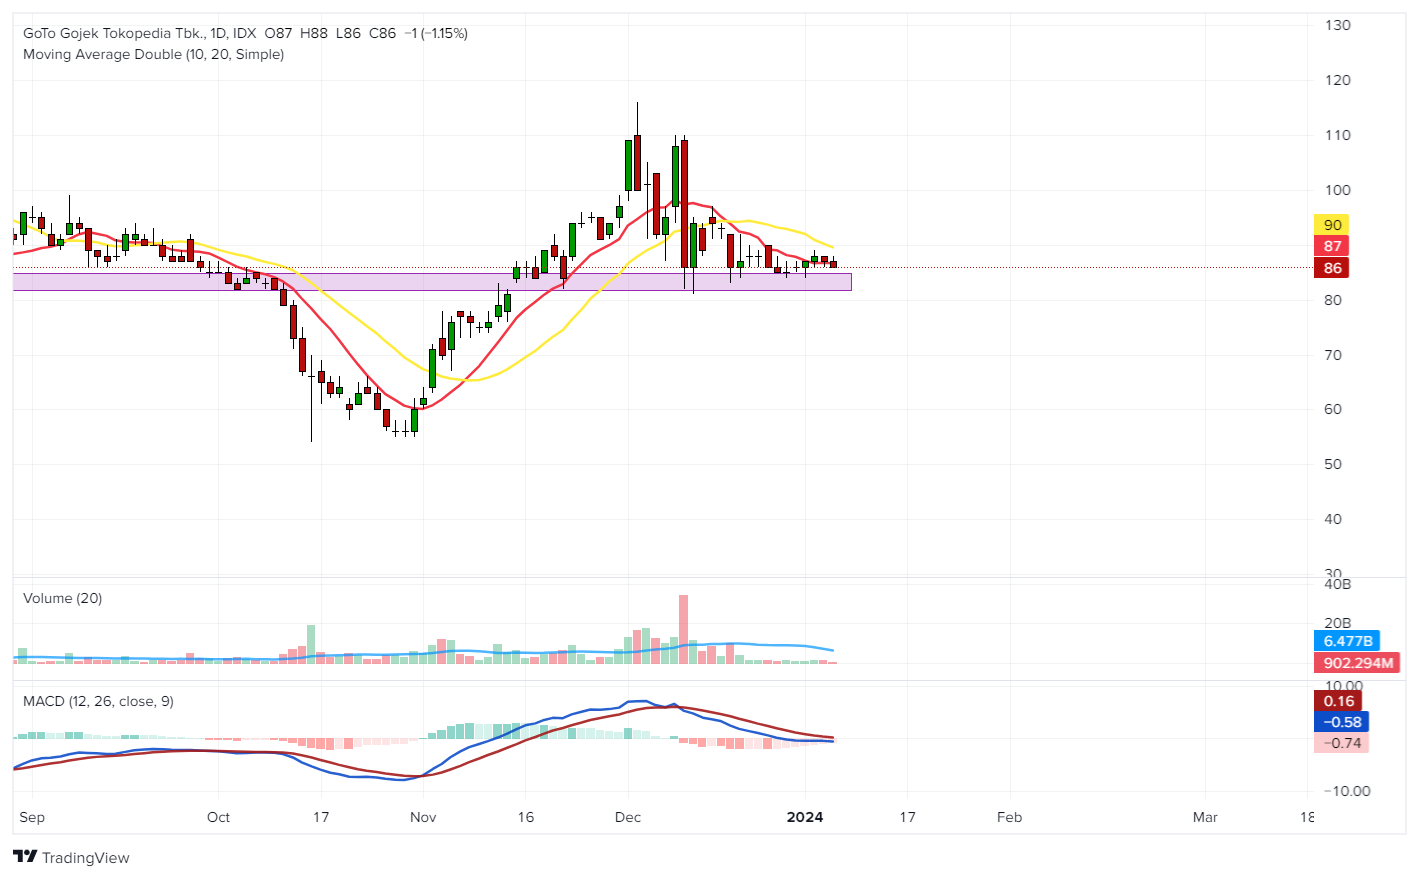
Task: Click the 70 level on price axis
Action: coord(1333,355)
